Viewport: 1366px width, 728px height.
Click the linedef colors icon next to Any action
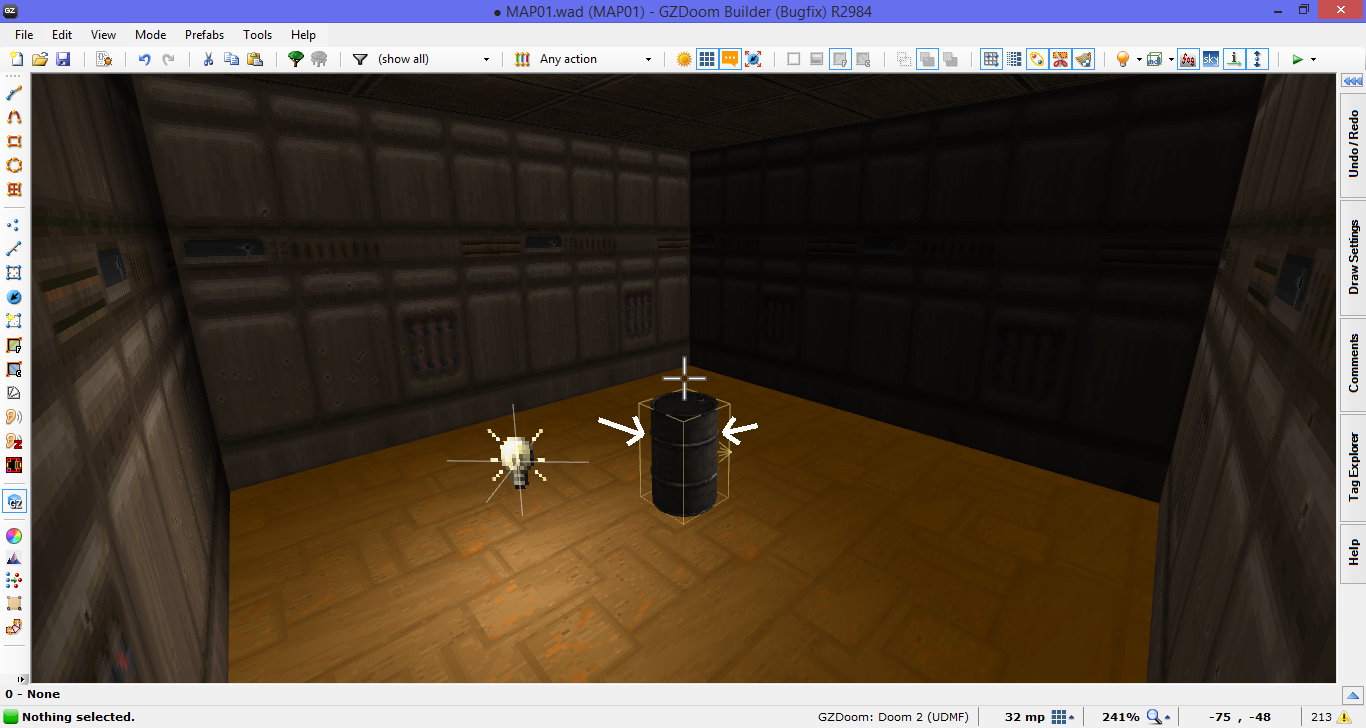(522, 59)
